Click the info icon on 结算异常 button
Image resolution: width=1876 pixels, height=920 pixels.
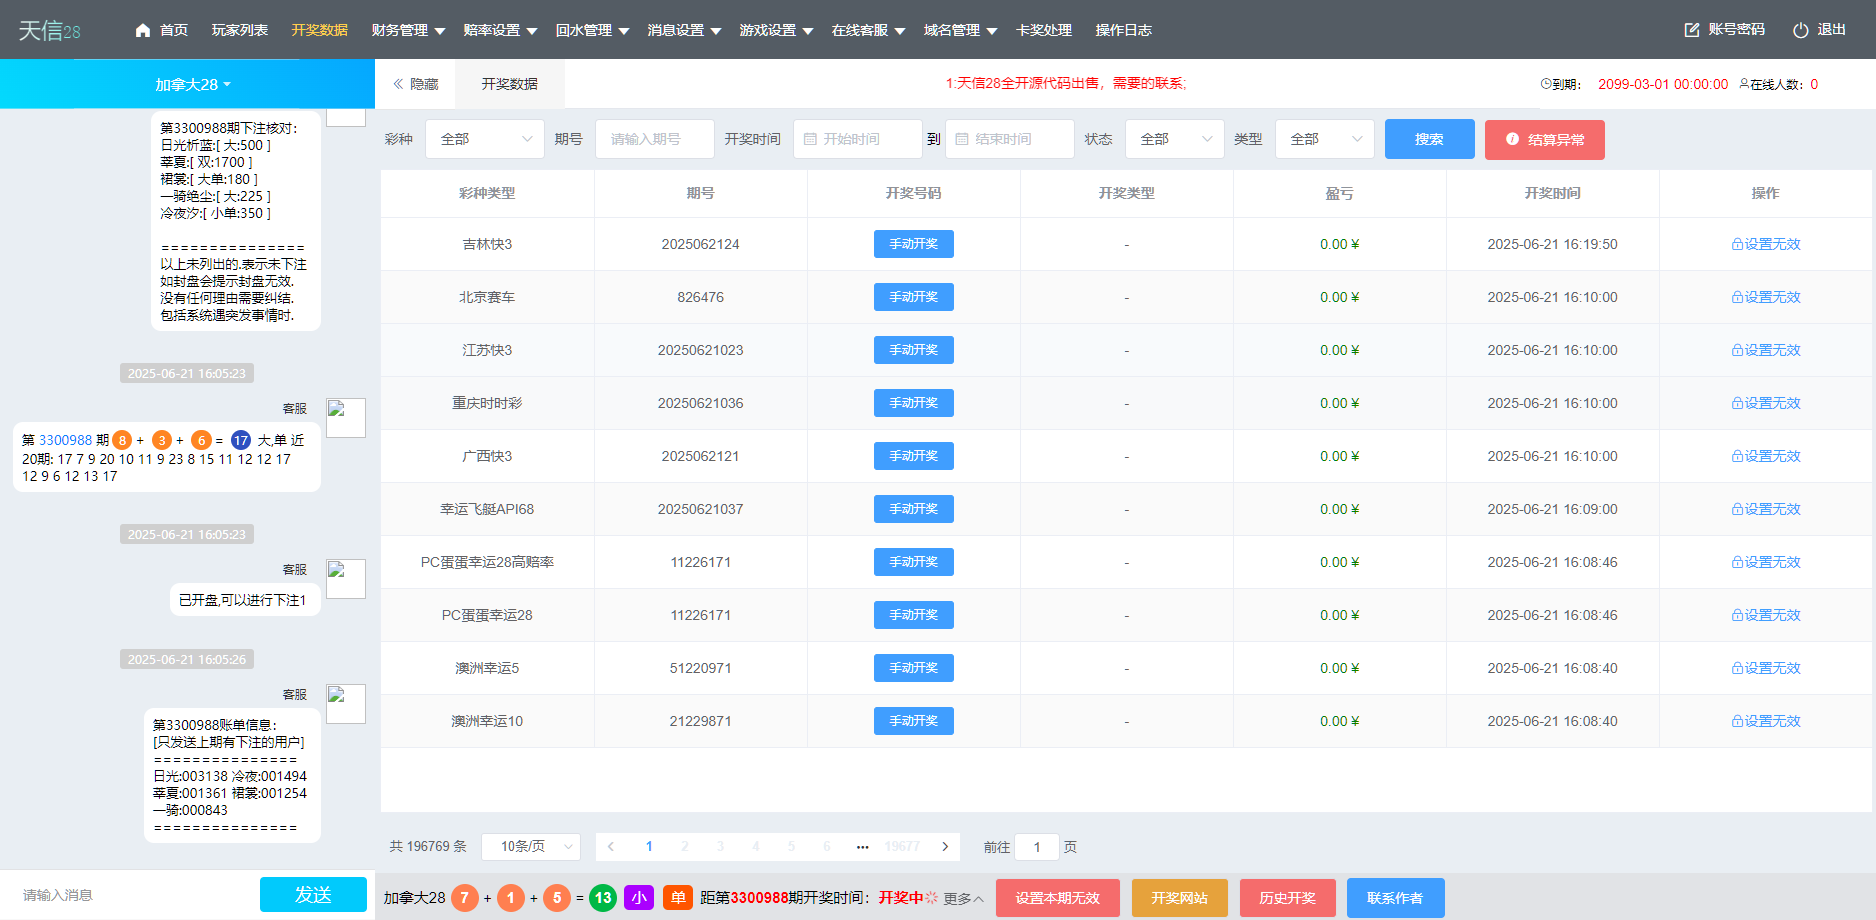1512,140
